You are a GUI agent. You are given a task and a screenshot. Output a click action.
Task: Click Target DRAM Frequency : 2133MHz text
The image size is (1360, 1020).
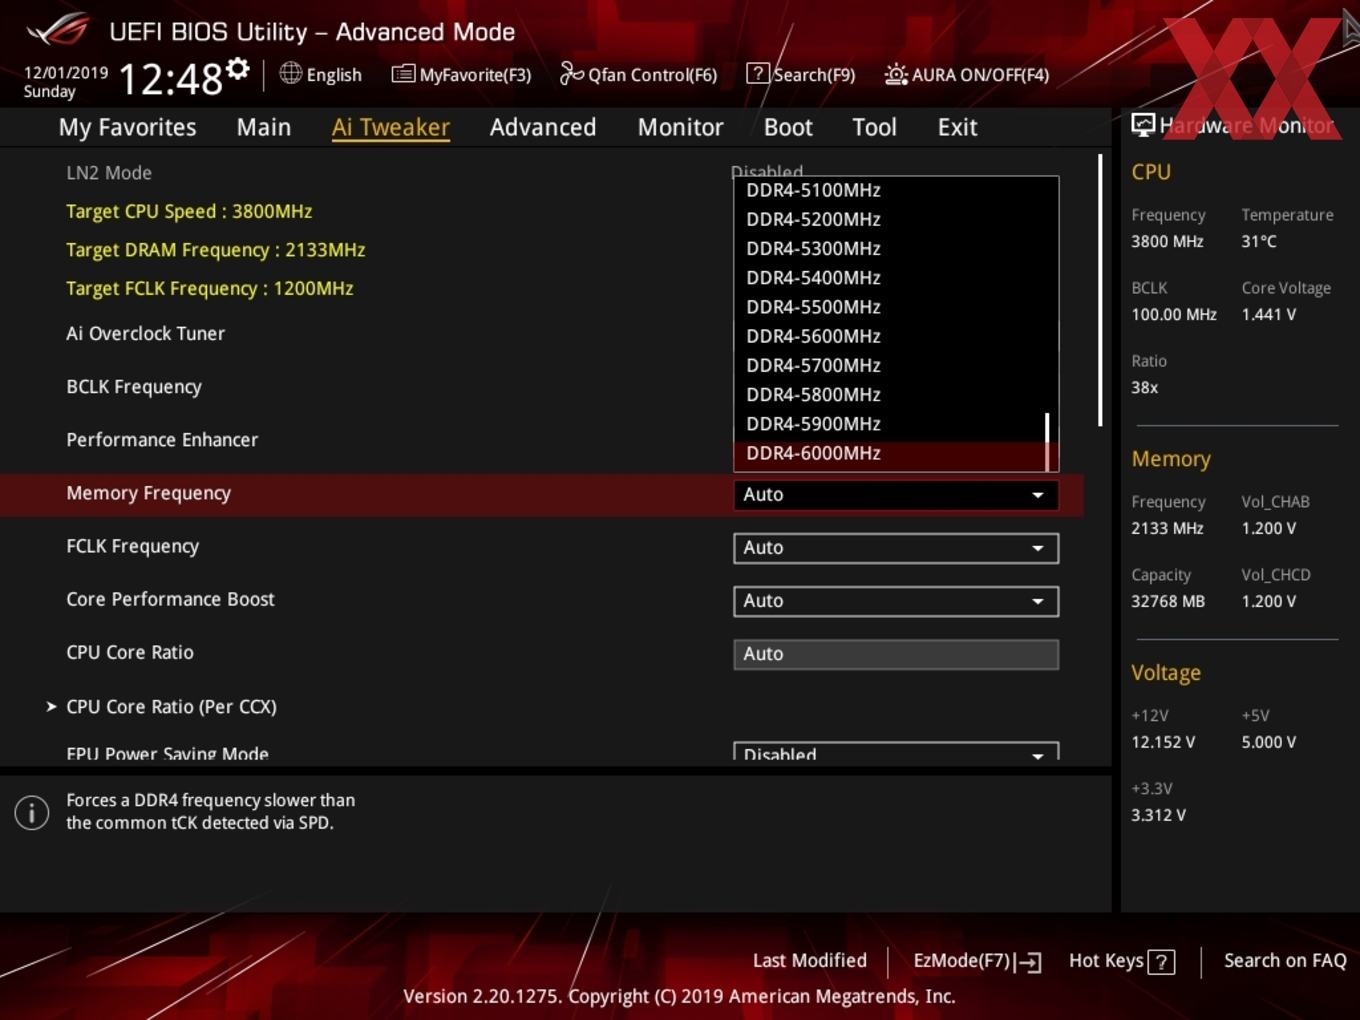[215, 250]
